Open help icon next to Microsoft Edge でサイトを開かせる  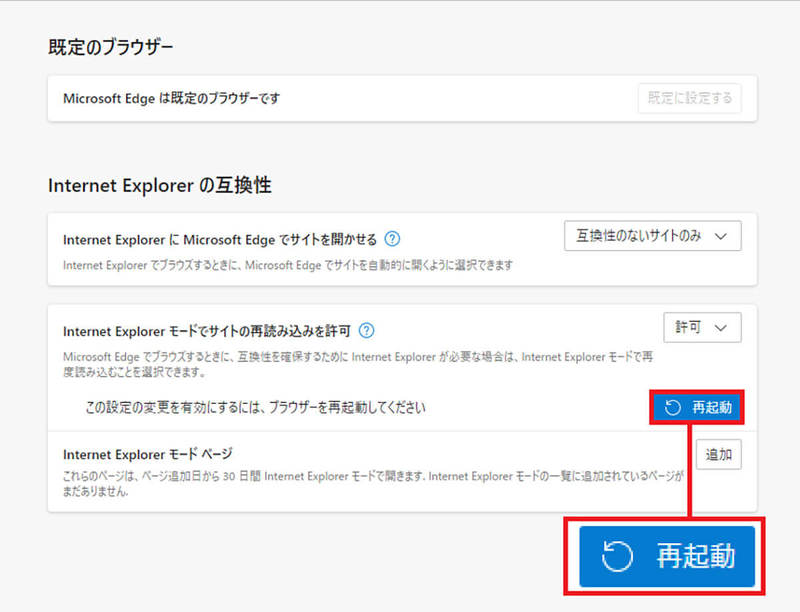click(x=392, y=239)
